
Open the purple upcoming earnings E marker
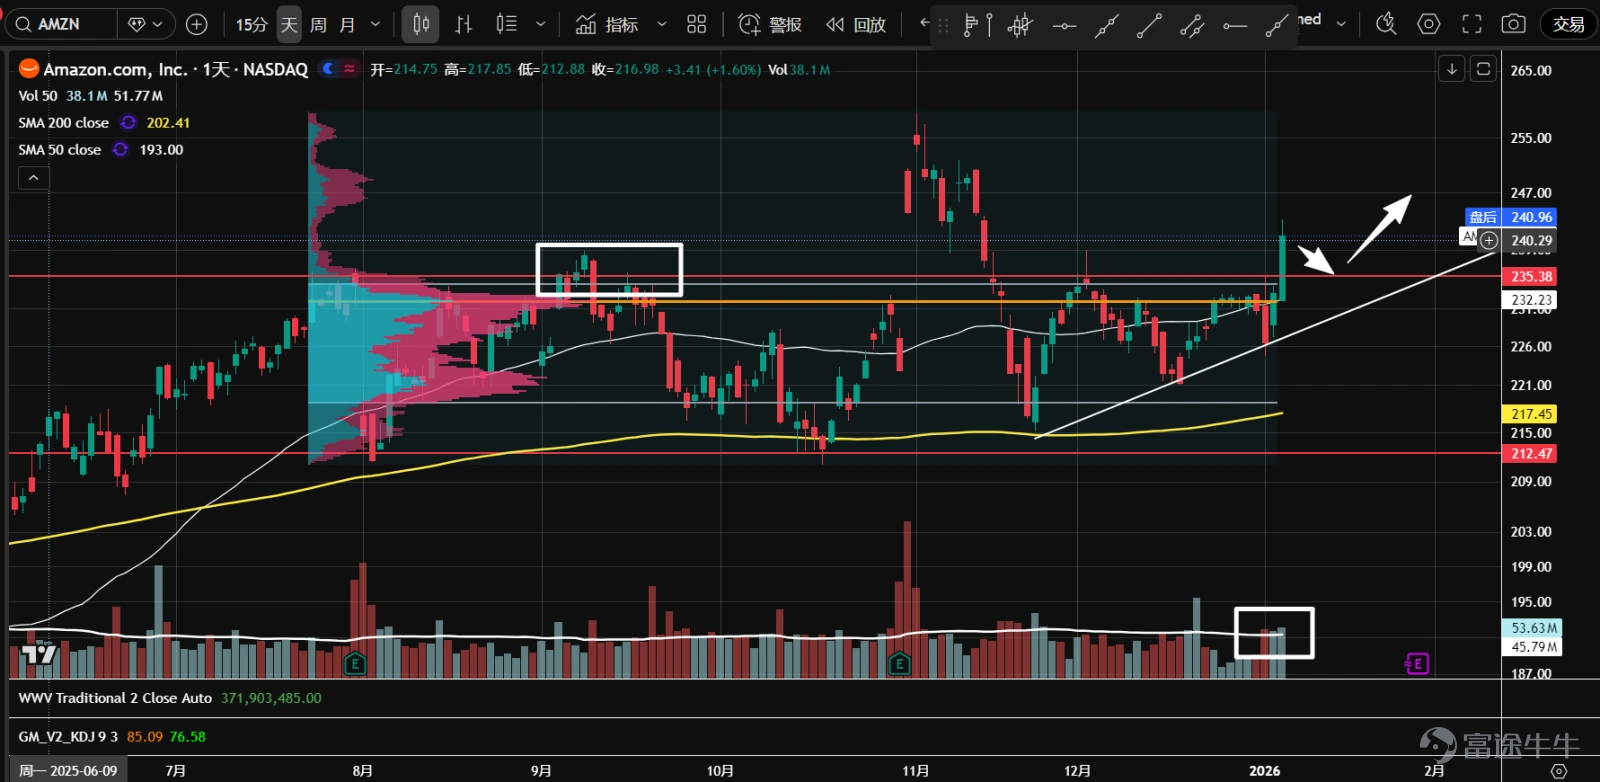coord(1417,663)
